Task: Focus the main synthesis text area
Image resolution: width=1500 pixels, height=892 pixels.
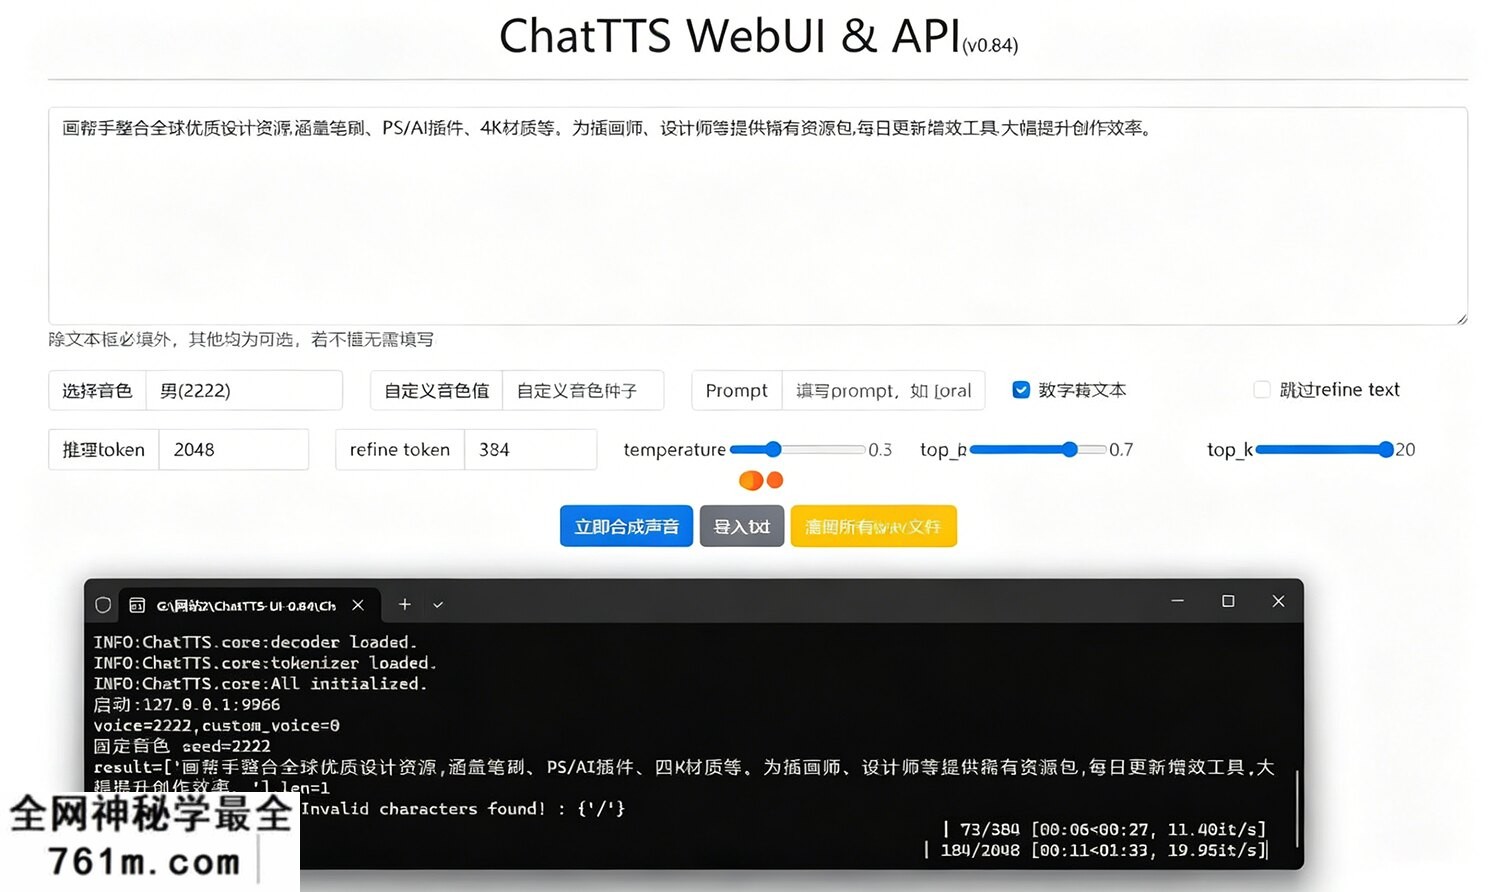Action: click(758, 216)
